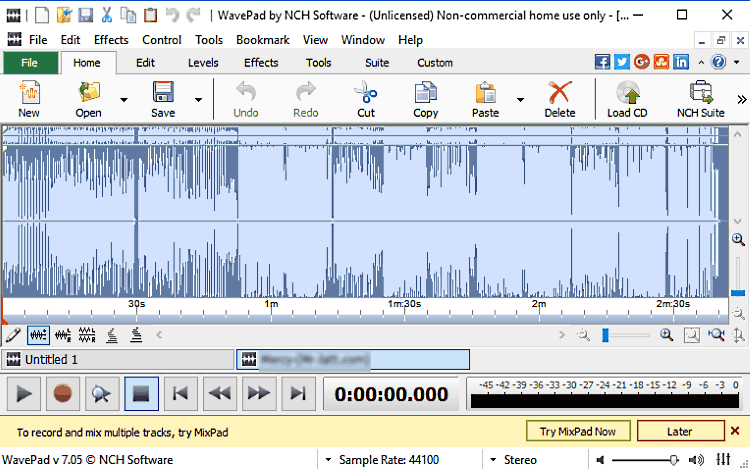Switch to the Suite ribbon tab
Image resolution: width=750 pixels, height=470 pixels.
pos(377,63)
